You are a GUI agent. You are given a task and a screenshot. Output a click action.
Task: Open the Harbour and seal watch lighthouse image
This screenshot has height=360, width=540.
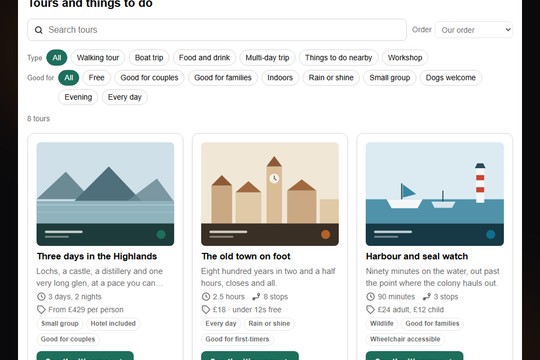[435, 194]
